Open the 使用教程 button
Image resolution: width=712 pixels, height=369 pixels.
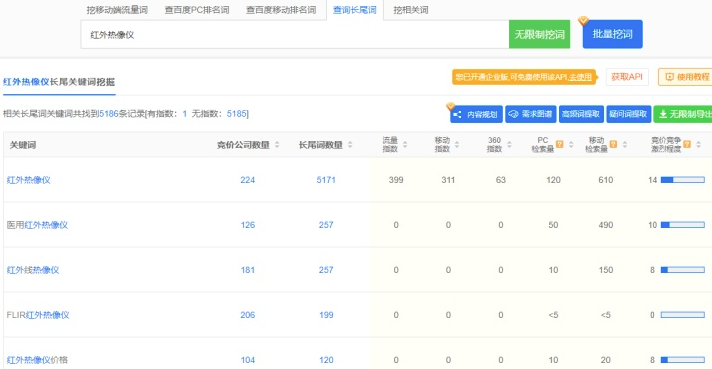click(685, 77)
